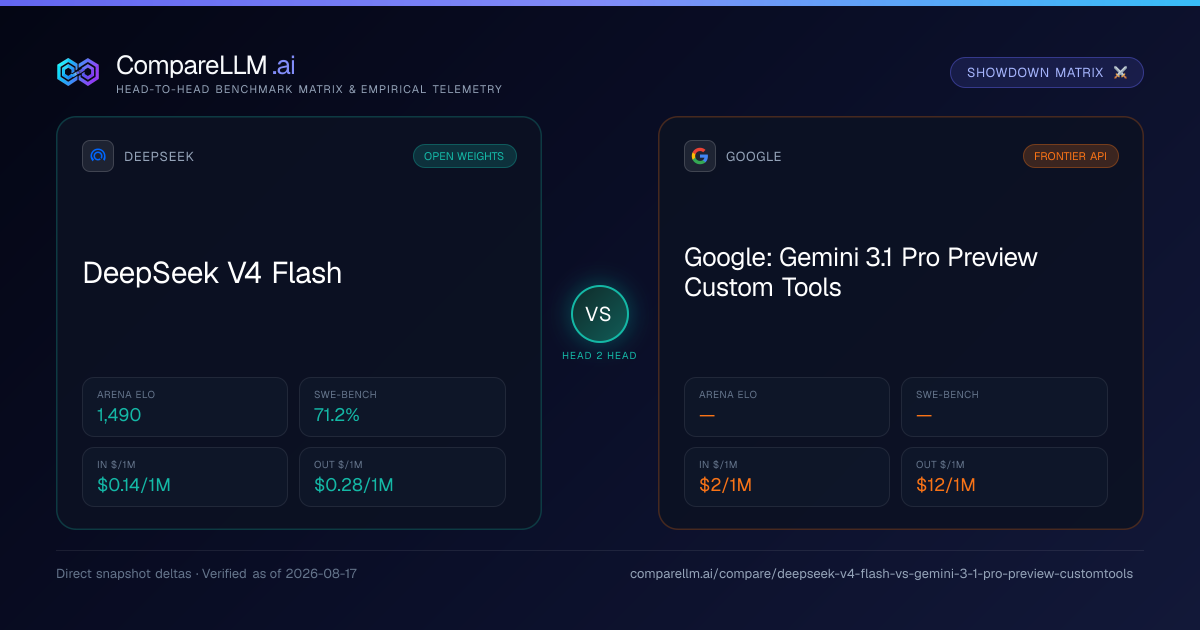Viewport: 1200px width, 630px height.
Task: Select the $0.28/1M output price tile
Action: point(402,477)
